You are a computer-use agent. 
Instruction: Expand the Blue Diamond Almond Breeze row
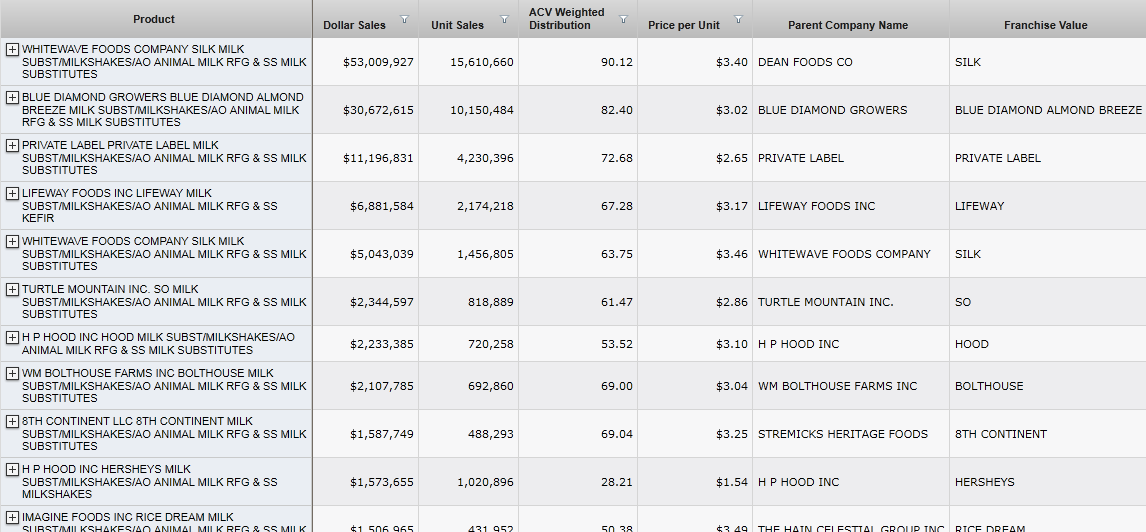pos(12,98)
